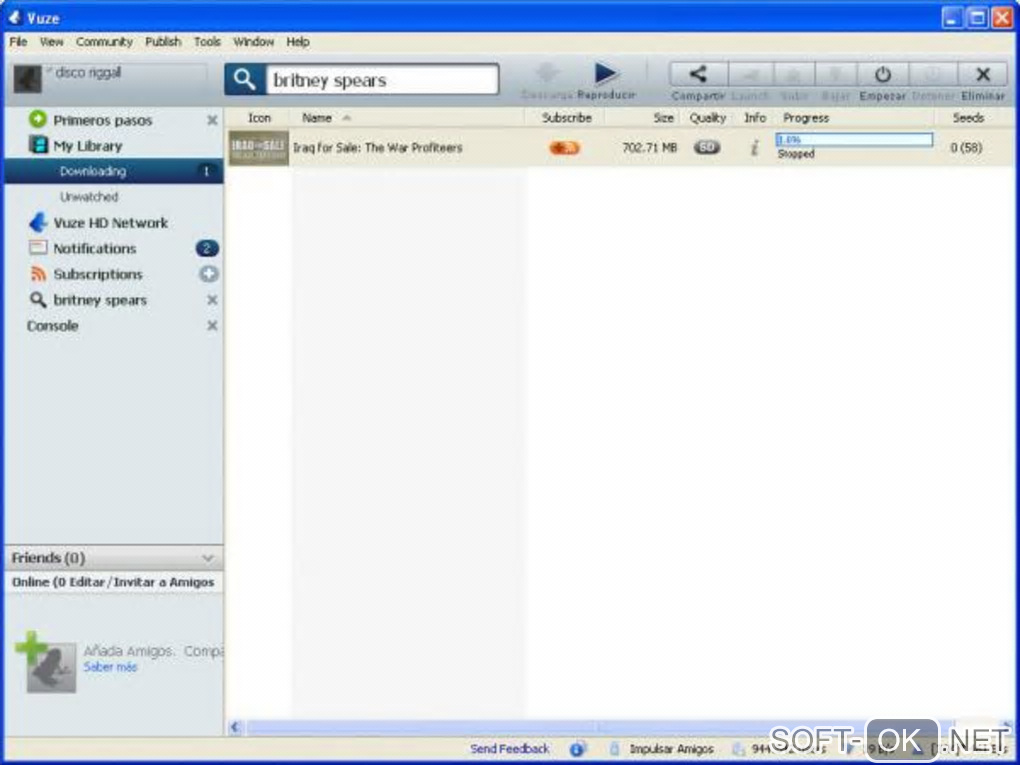Screen dimensions: 1020x765
Task: Click the 702.71 MB size cell
Action: pos(649,148)
